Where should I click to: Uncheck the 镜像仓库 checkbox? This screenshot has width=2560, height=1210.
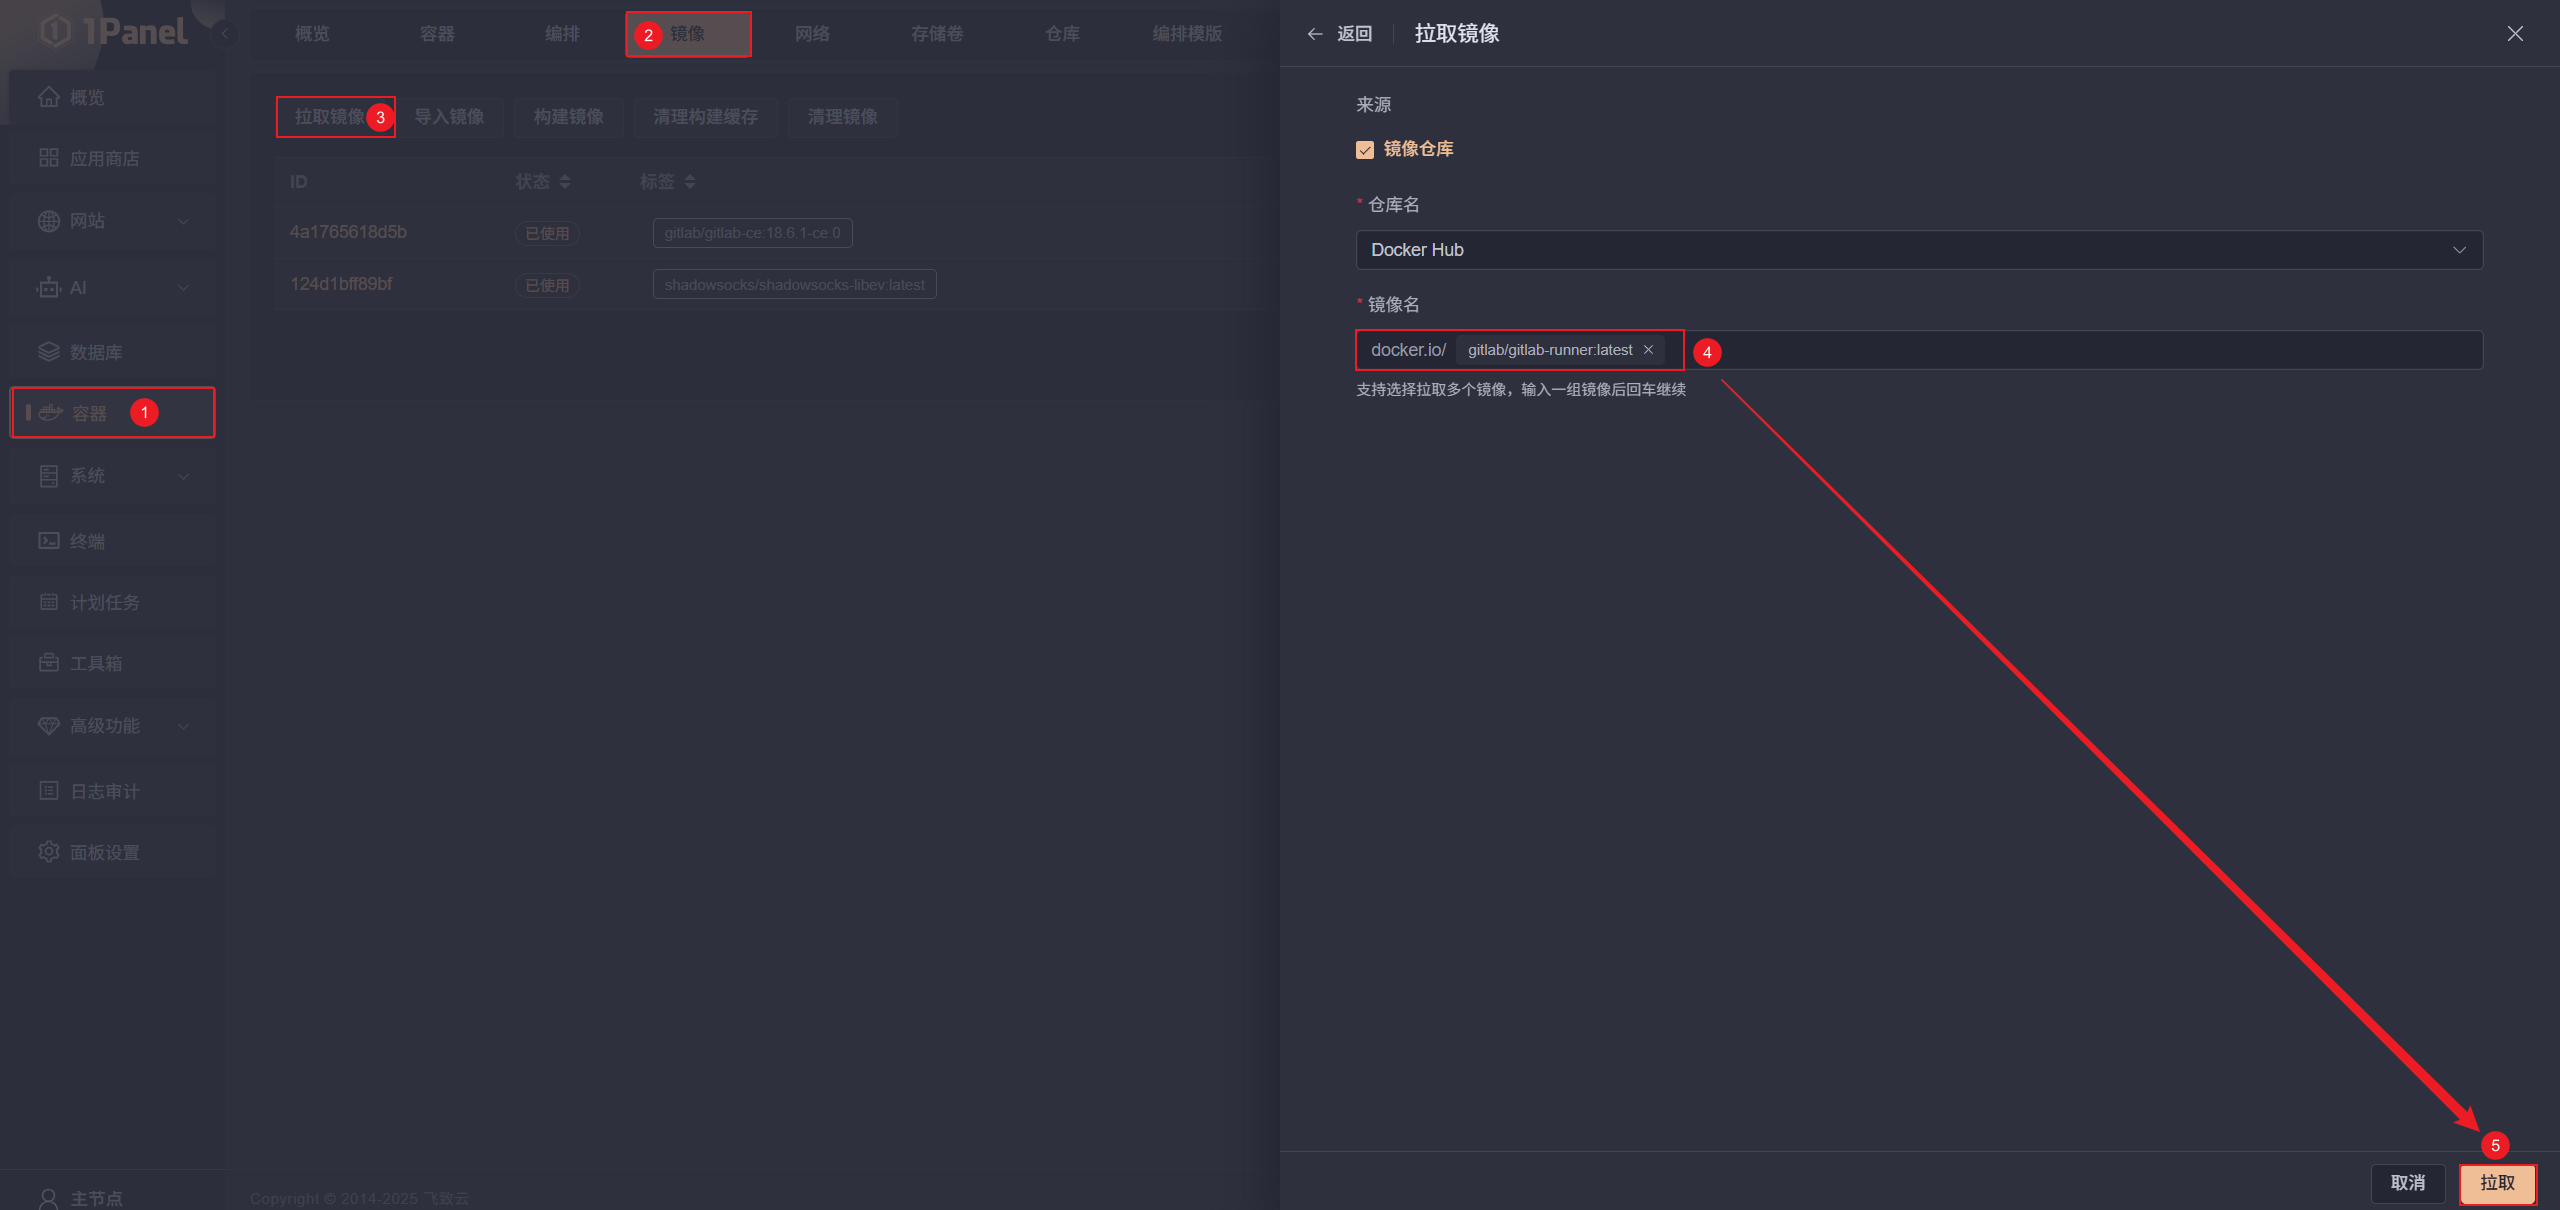(x=1365, y=149)
